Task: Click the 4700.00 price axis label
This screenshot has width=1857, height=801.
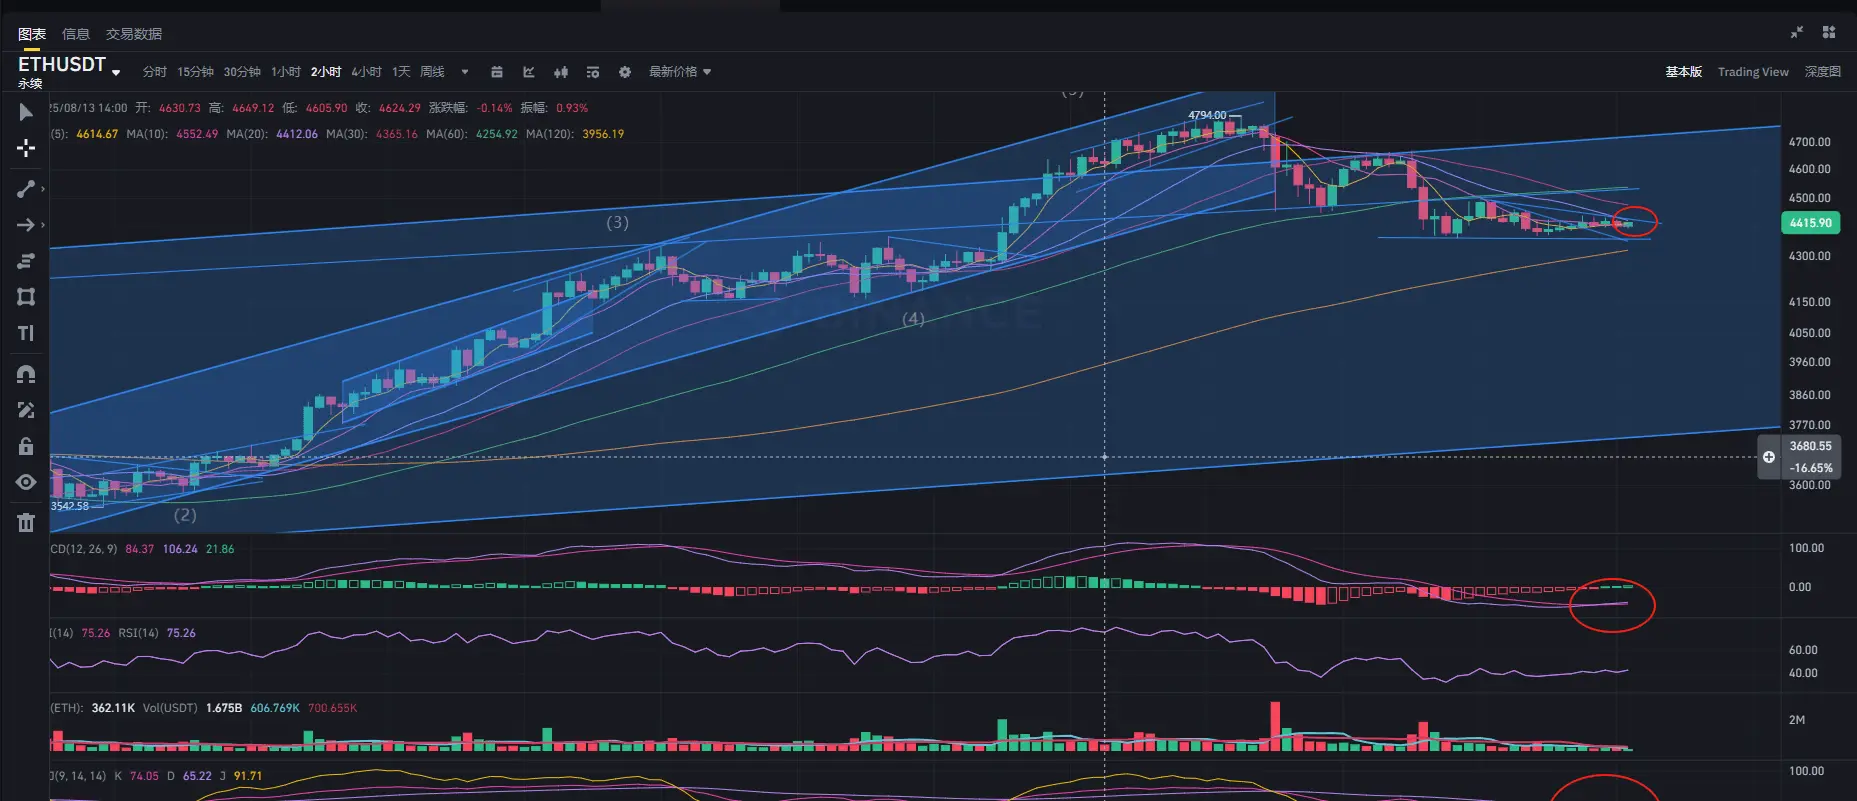Action: [1810, 142]
